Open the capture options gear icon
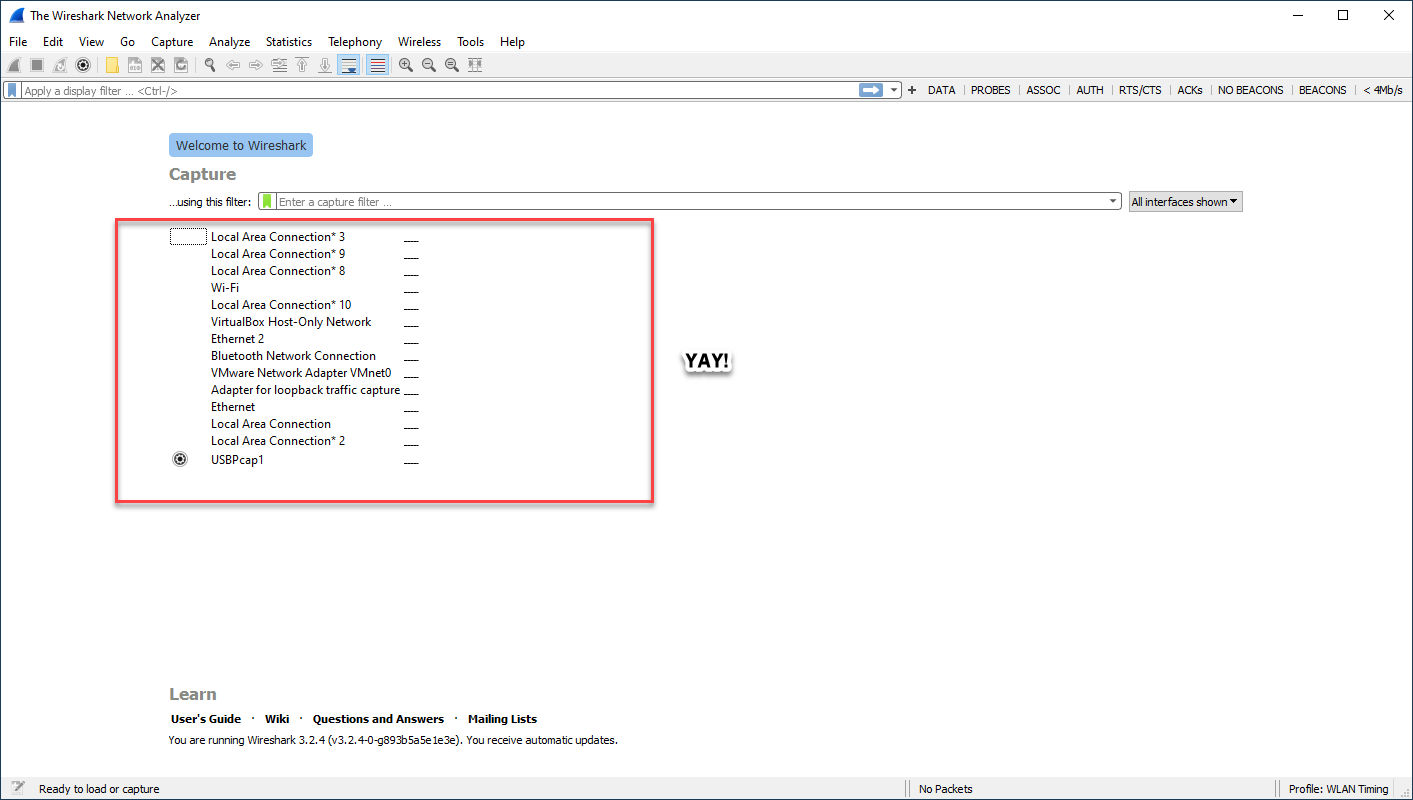1413x800 pixels. [83, 65]
